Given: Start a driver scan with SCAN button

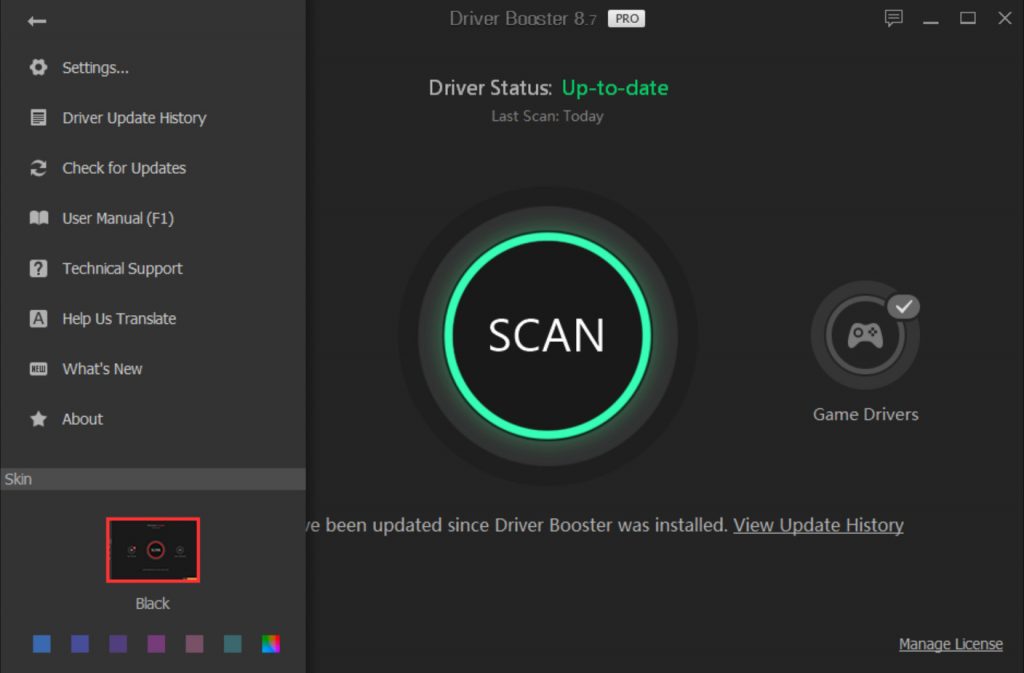Looking at the screenshot, I should (547, 335).
